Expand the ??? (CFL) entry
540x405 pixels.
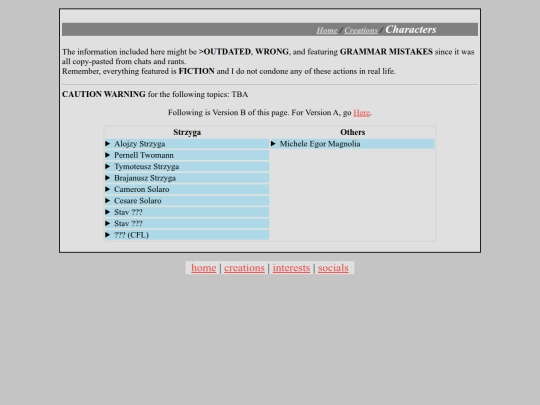coord(187,235)
